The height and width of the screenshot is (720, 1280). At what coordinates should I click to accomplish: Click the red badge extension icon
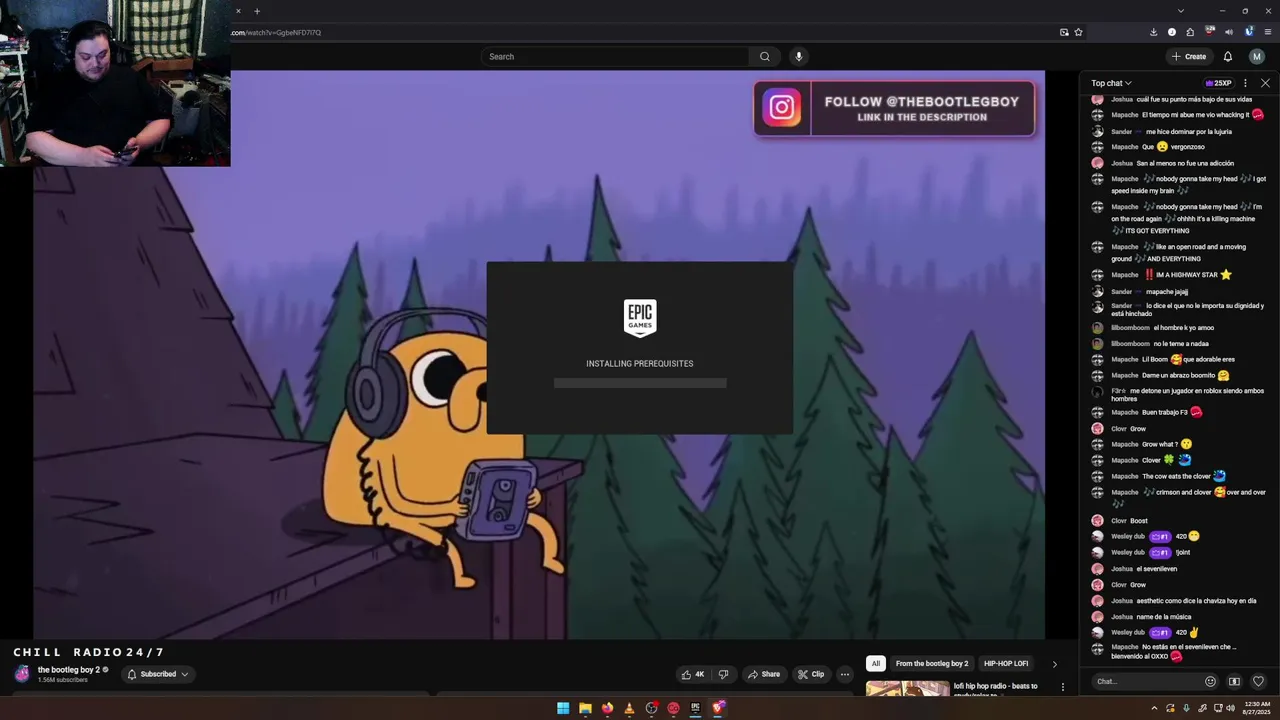point(1210,32)
